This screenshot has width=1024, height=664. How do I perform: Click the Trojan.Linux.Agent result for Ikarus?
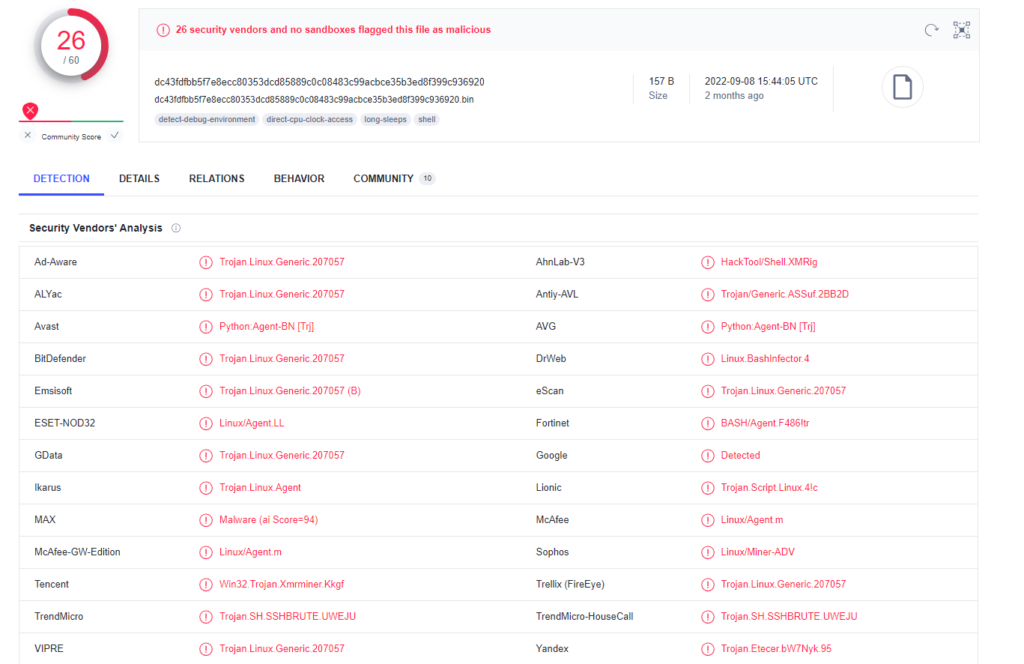coord(260,488)
